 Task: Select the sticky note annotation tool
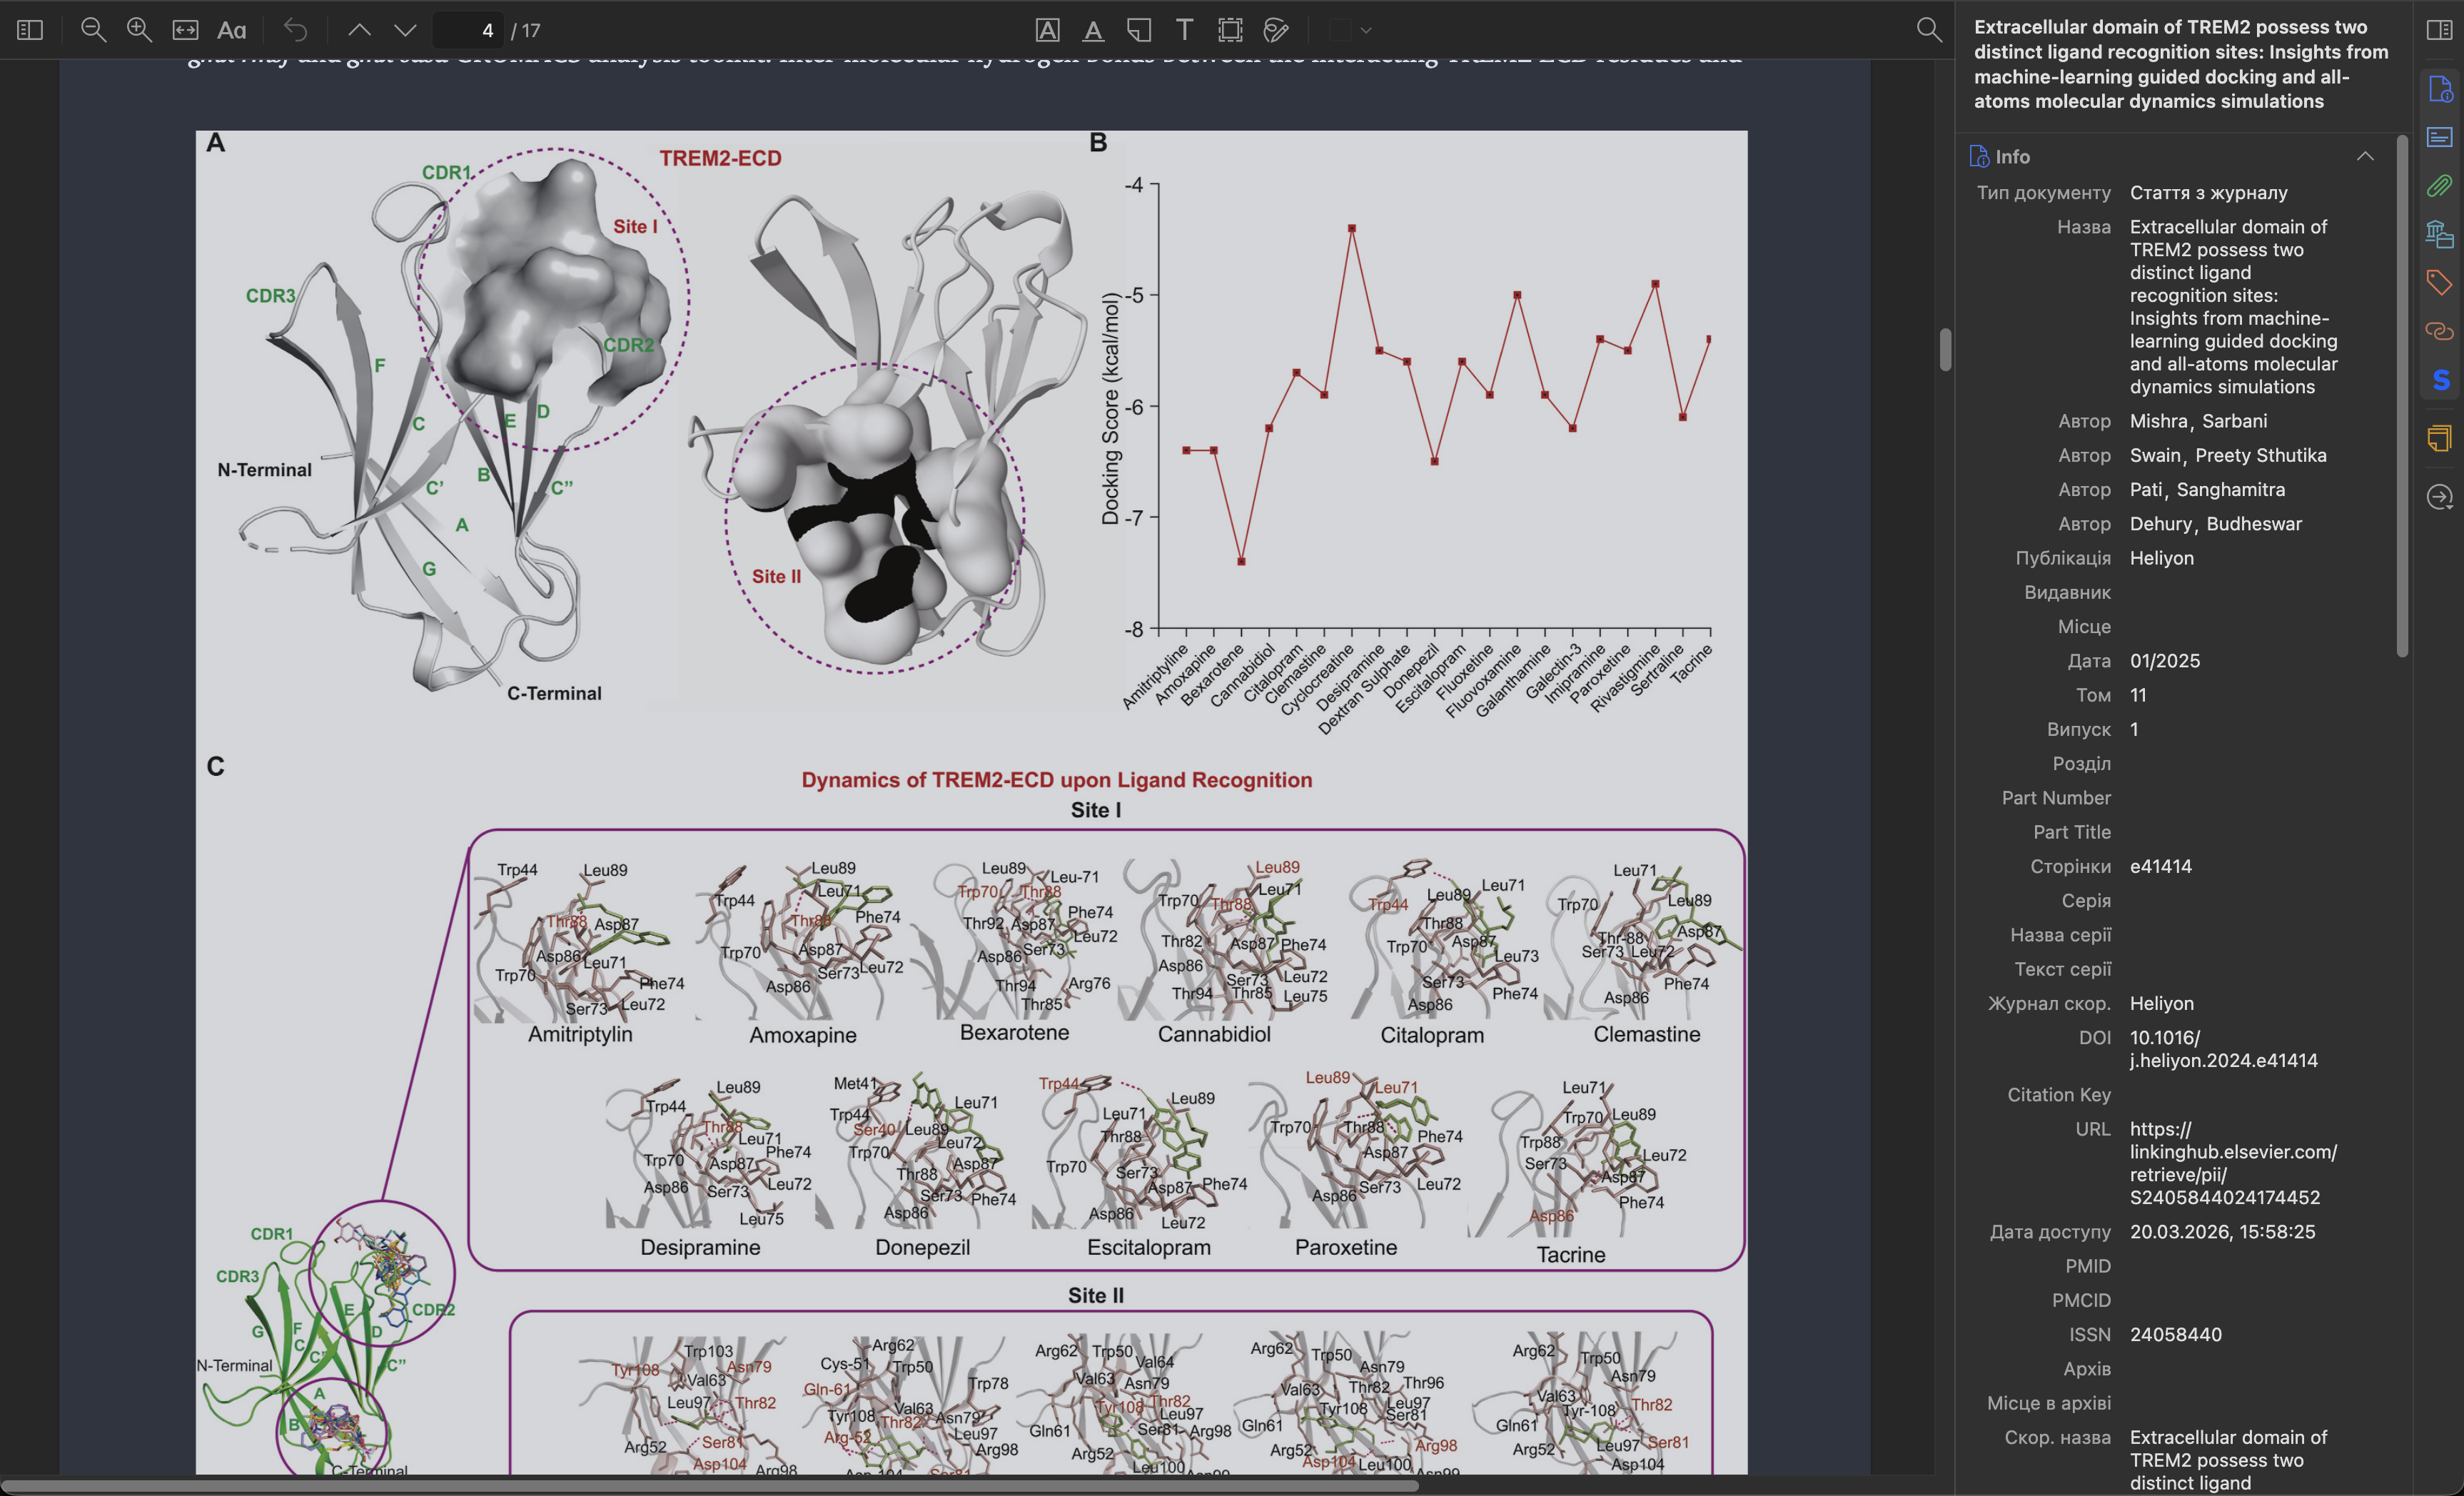1139,30
